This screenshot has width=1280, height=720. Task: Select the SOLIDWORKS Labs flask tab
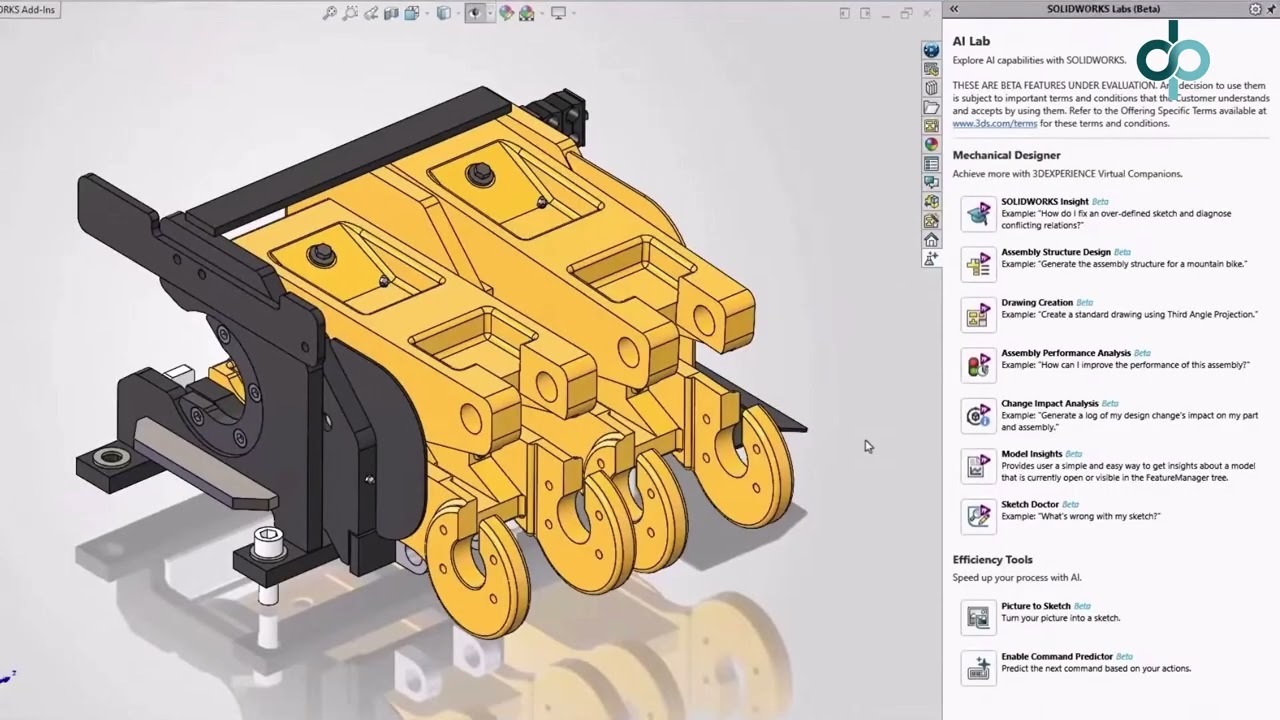[x=931, y=258]
